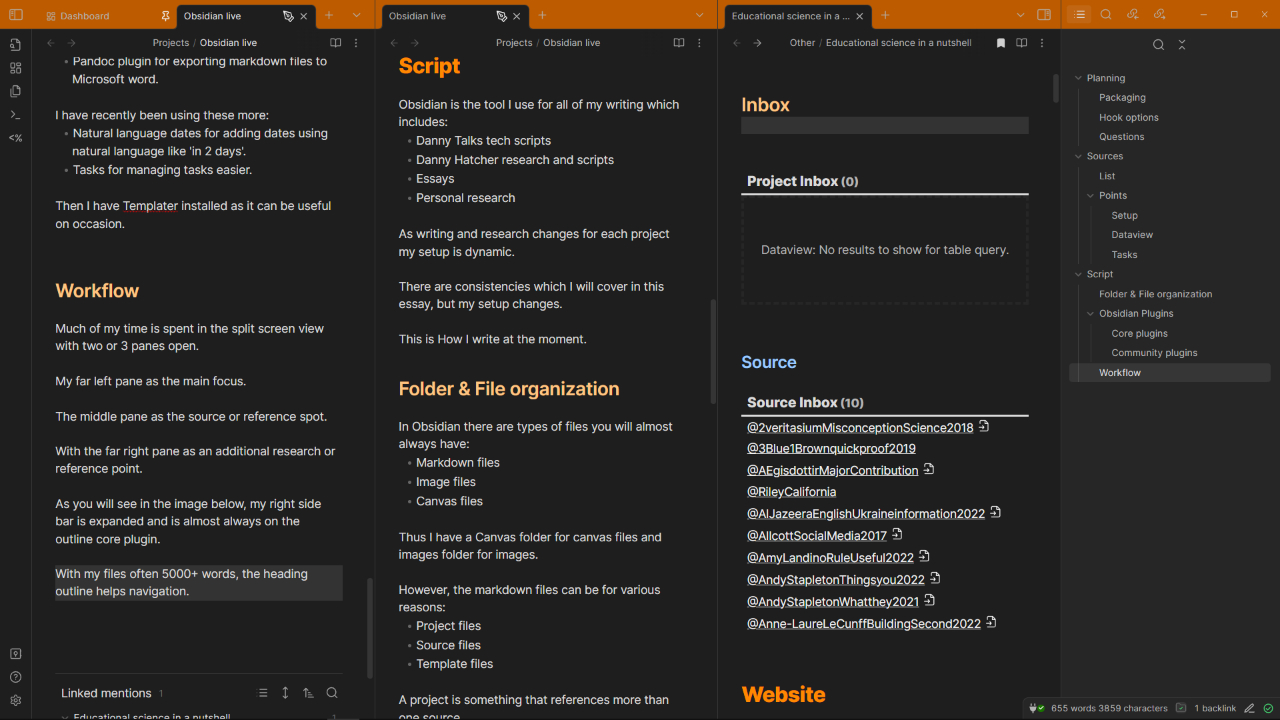The height and width of the screenshot is (720, 1280).
Task: Open tab list dropdown in middle pane
Action: 700,15
